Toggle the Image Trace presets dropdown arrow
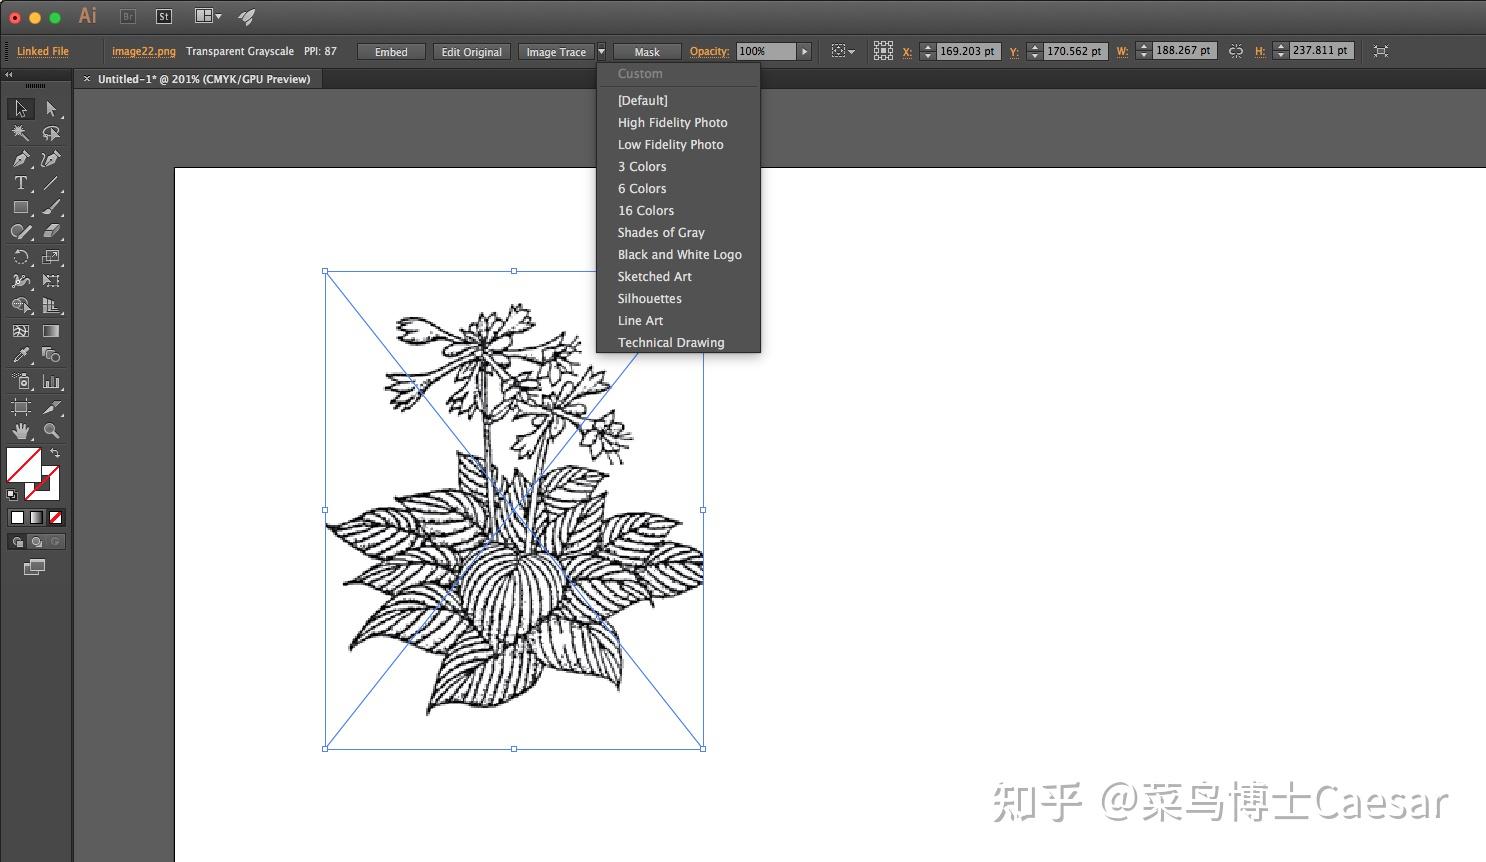This screenshot has width=1486, height=862. [x=601, y=51]
